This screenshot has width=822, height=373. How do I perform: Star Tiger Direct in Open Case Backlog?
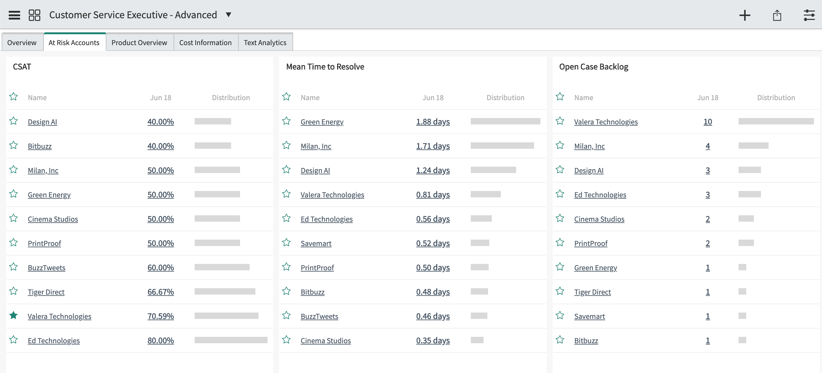(x=560, y=291)
